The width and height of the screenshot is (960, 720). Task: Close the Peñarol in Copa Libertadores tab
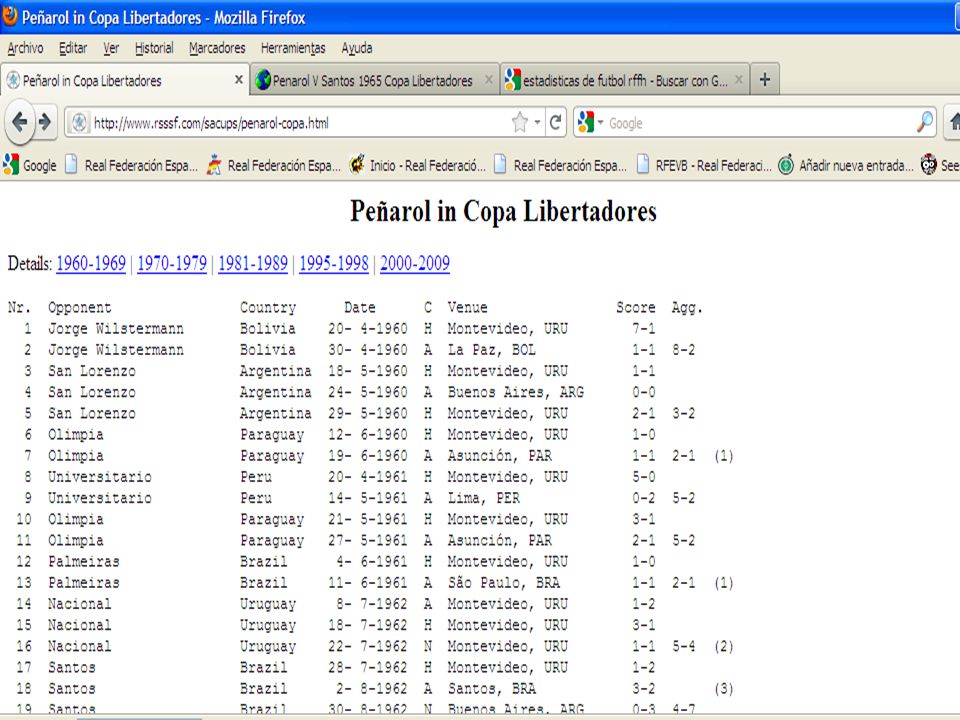coord(239,80)
